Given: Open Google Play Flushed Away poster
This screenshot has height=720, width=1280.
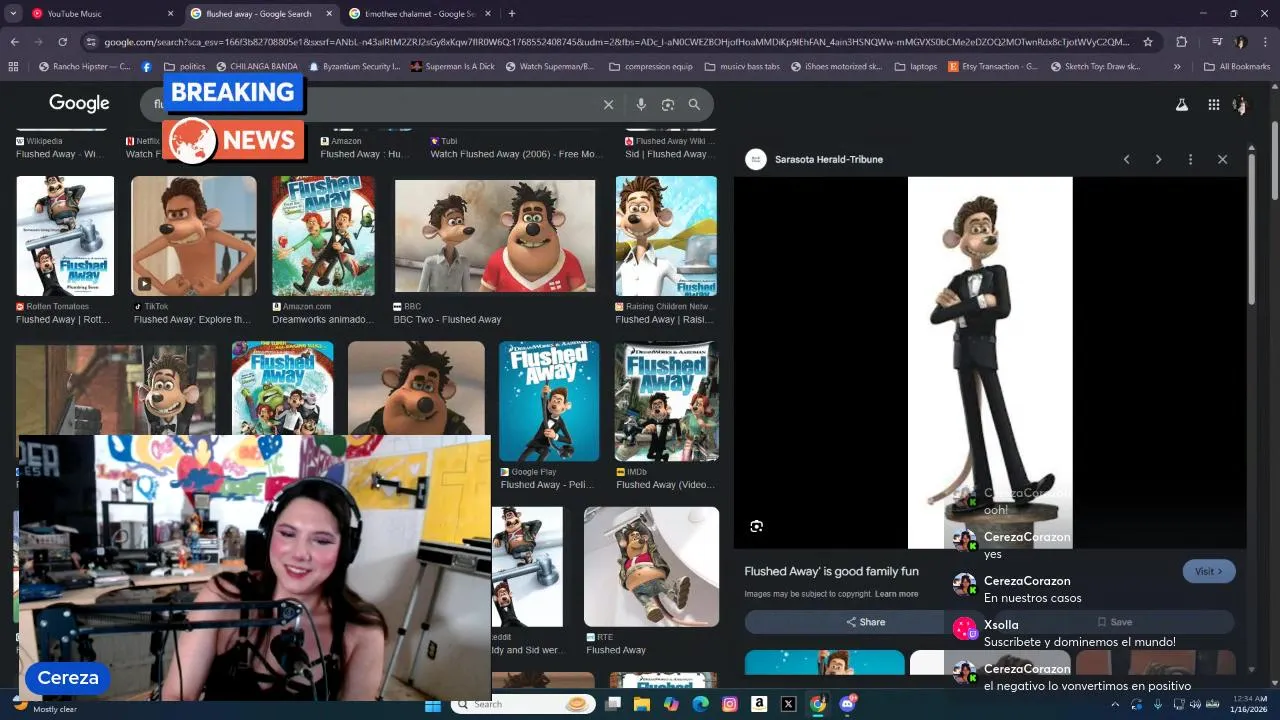Looking at the screenshot, I should click(x=549, y=401).
